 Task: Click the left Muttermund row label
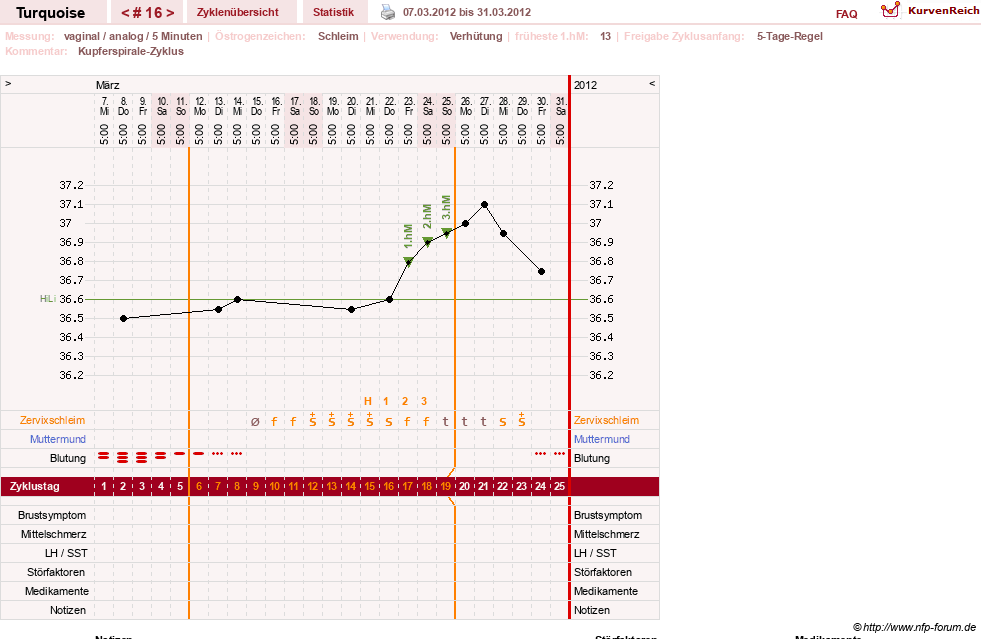[x=58, y=439]
